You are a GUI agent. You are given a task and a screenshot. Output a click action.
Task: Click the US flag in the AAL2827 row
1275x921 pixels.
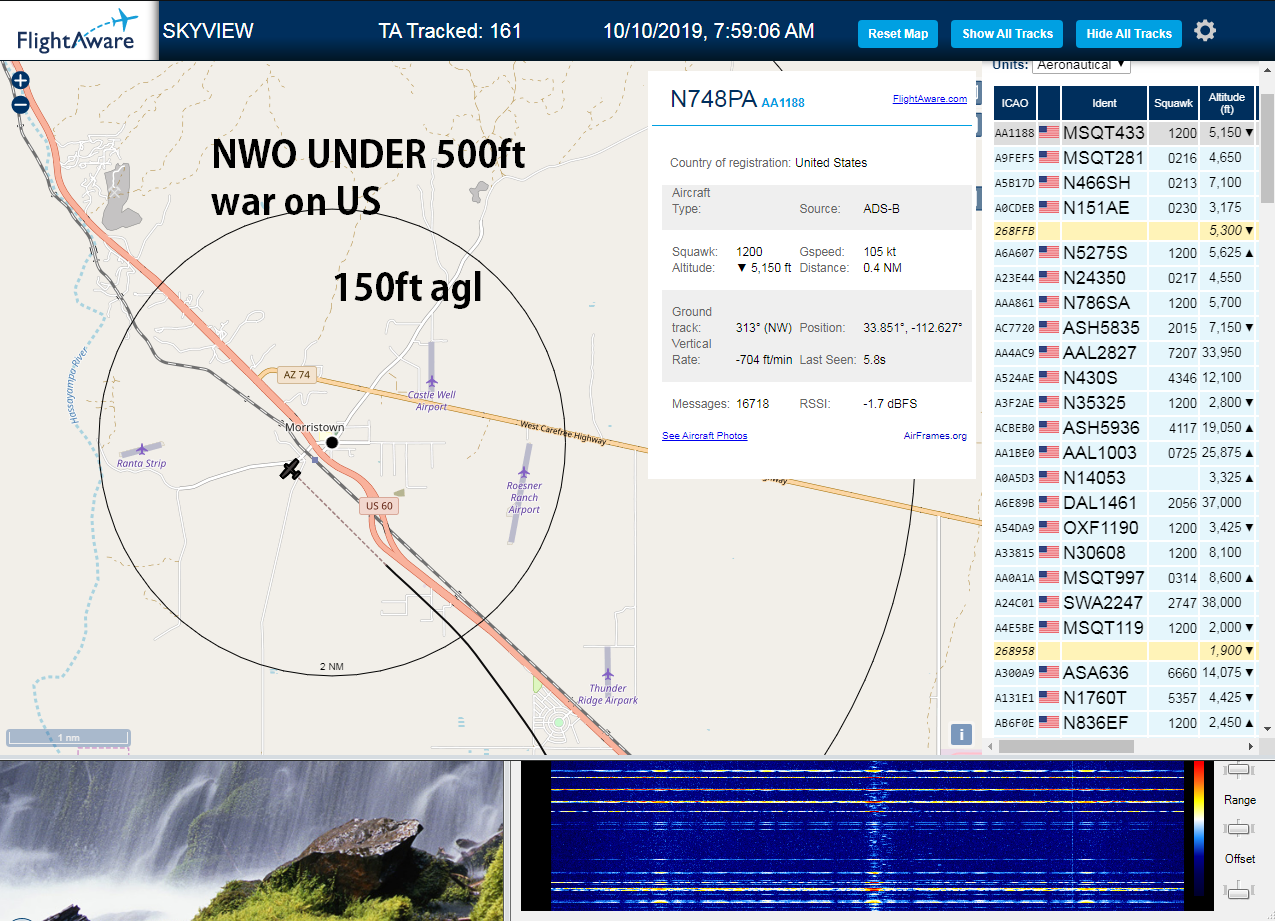pyautogui.click(x=1049, y=352)
